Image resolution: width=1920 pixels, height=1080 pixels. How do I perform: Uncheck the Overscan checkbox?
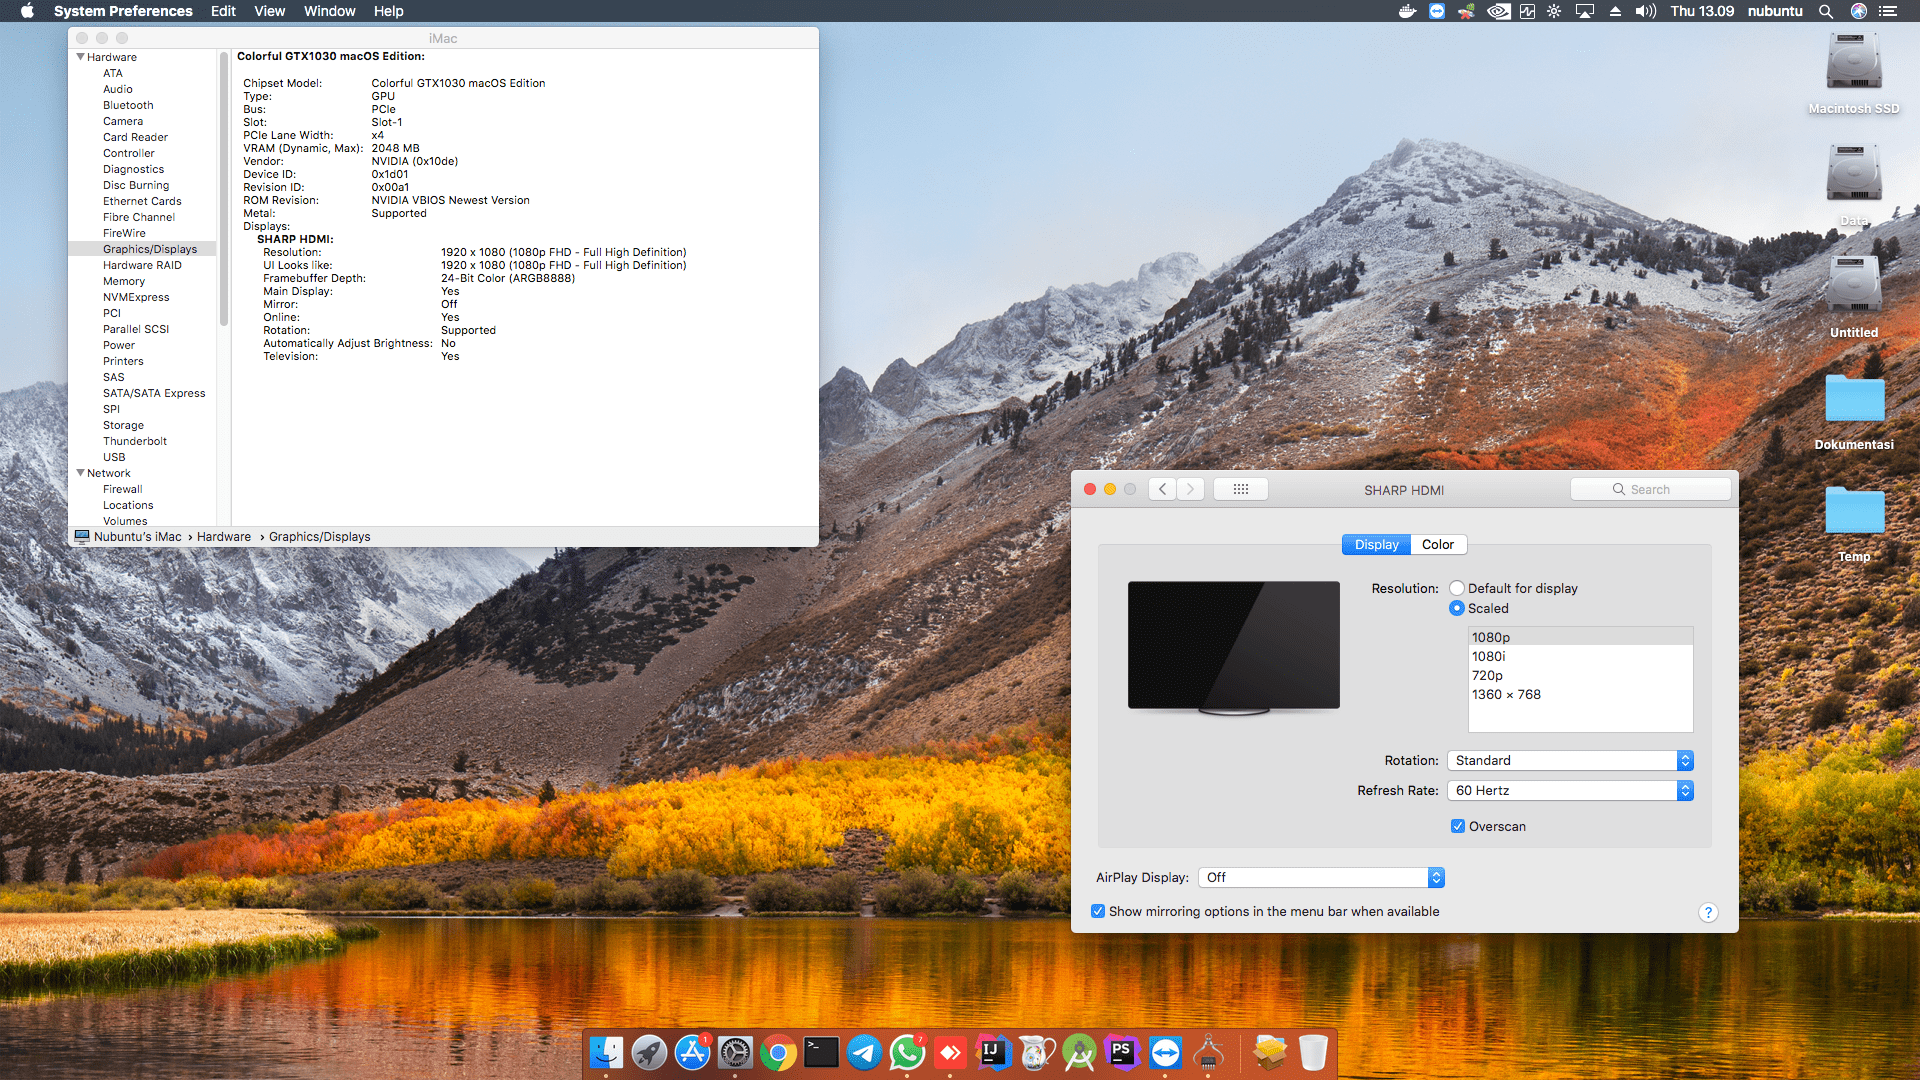(x=1458, y=826)
